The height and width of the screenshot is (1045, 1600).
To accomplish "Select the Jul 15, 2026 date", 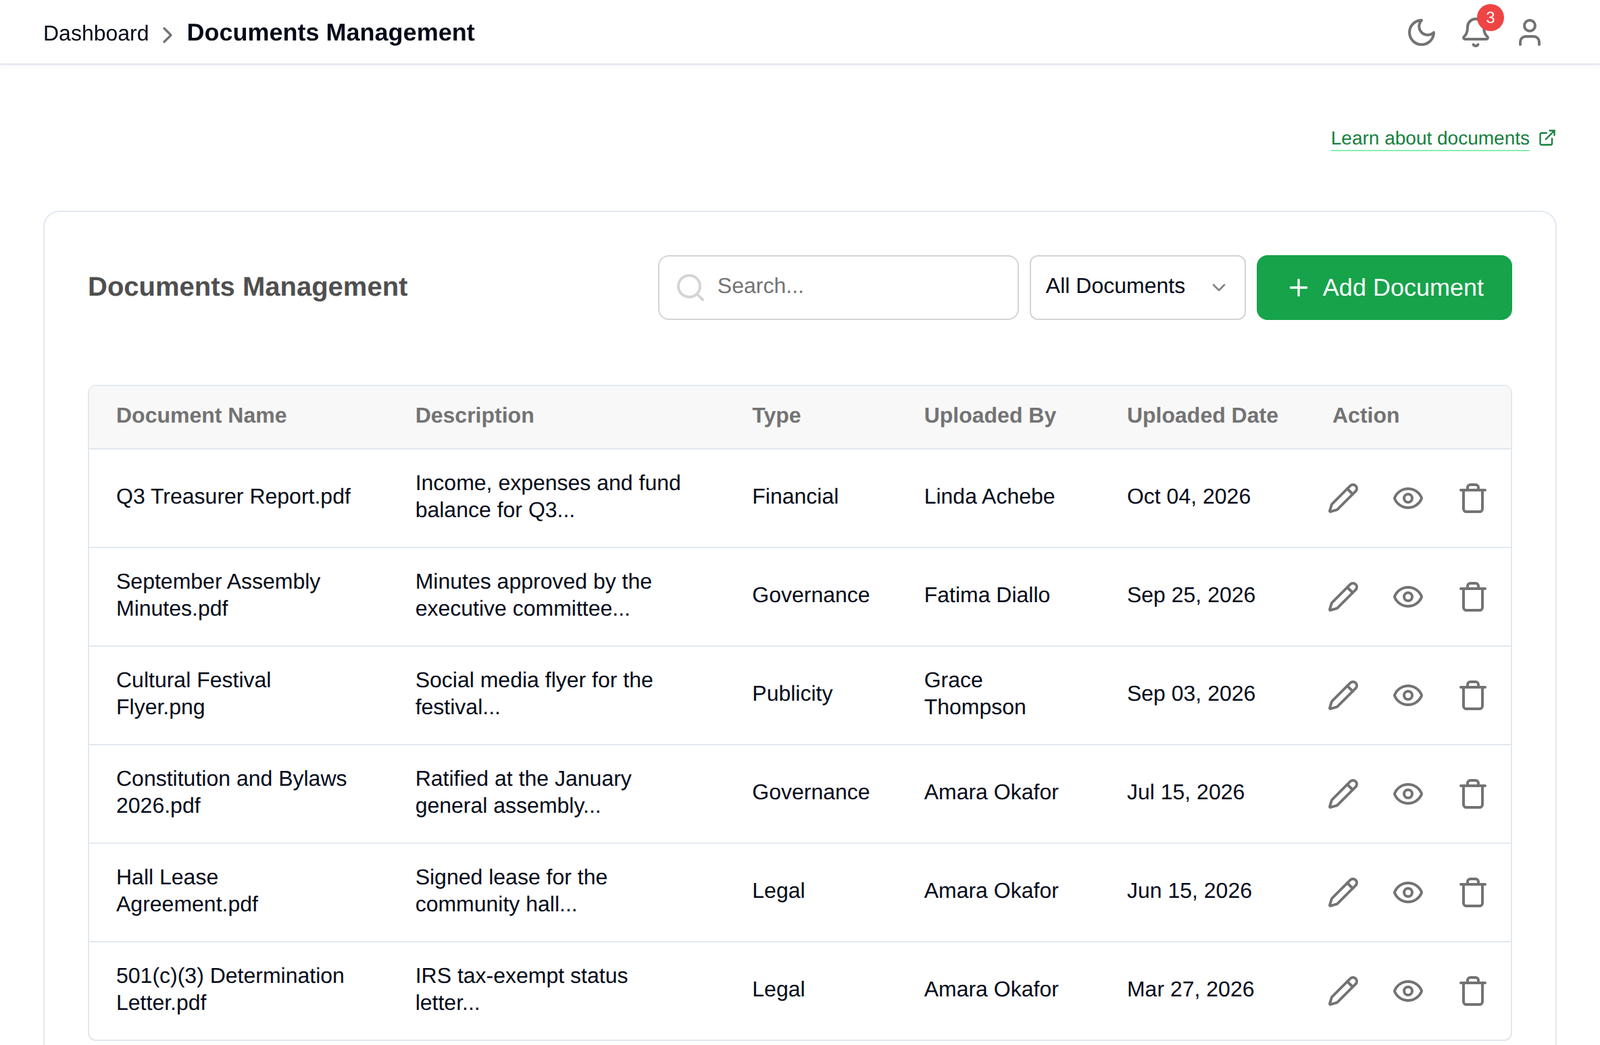I will [x=1185, y=792].
